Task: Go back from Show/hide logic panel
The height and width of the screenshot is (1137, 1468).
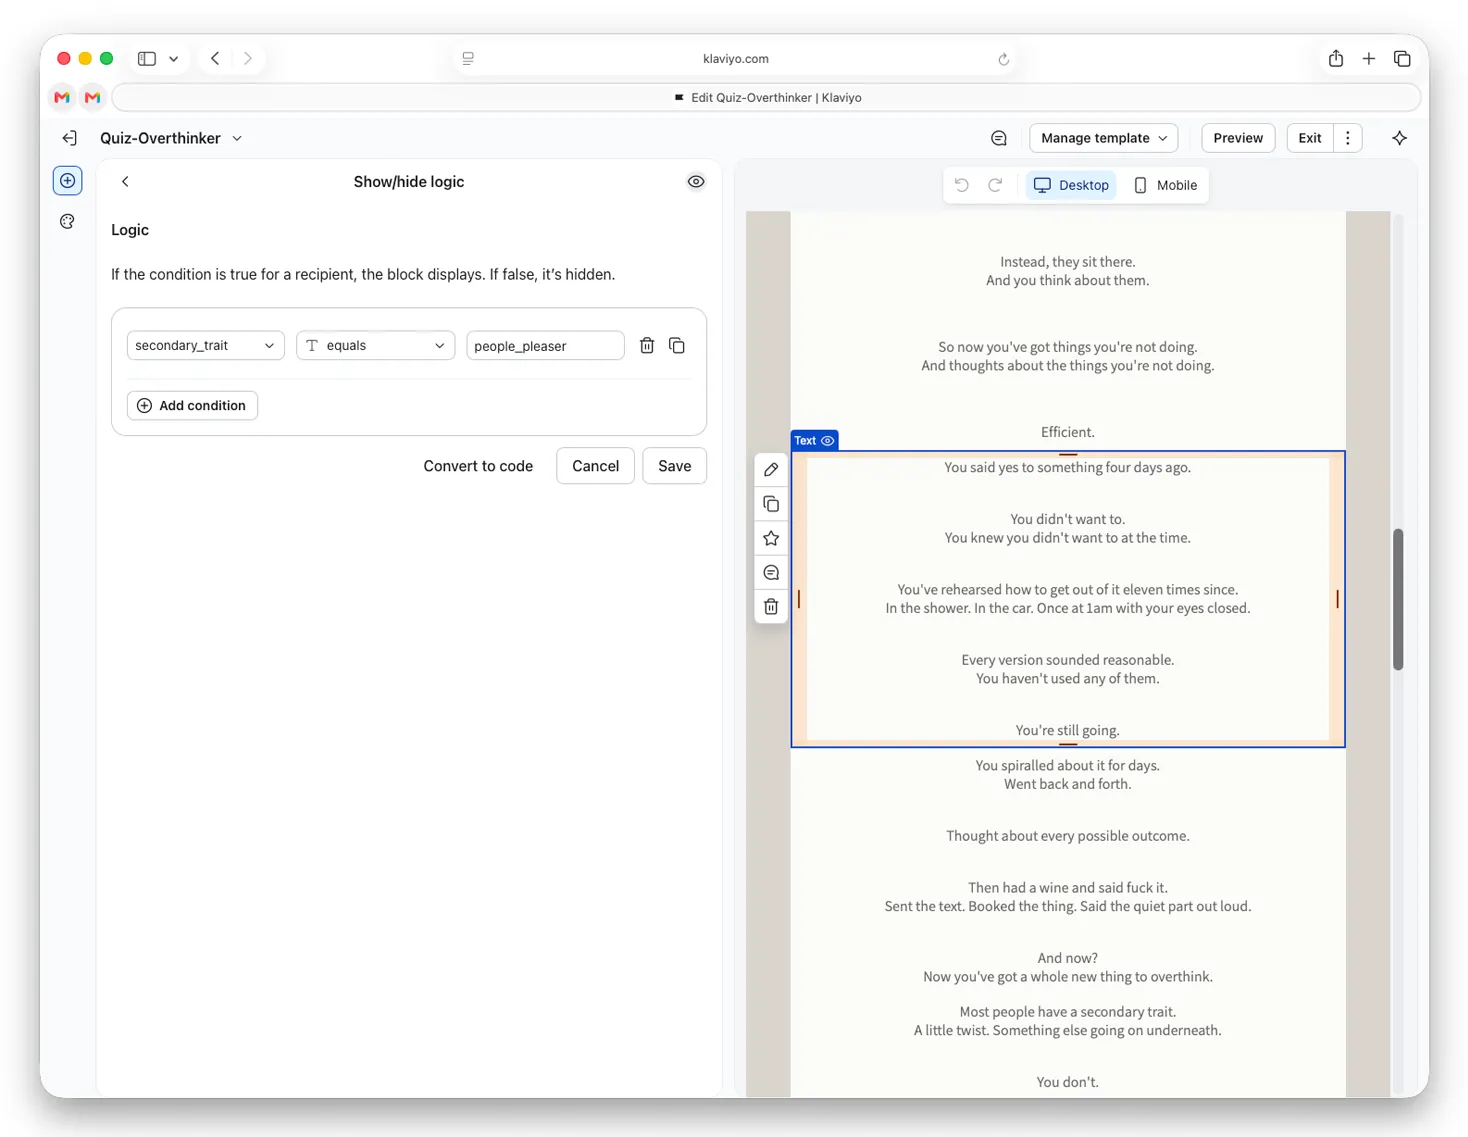Action: [125, 182]
